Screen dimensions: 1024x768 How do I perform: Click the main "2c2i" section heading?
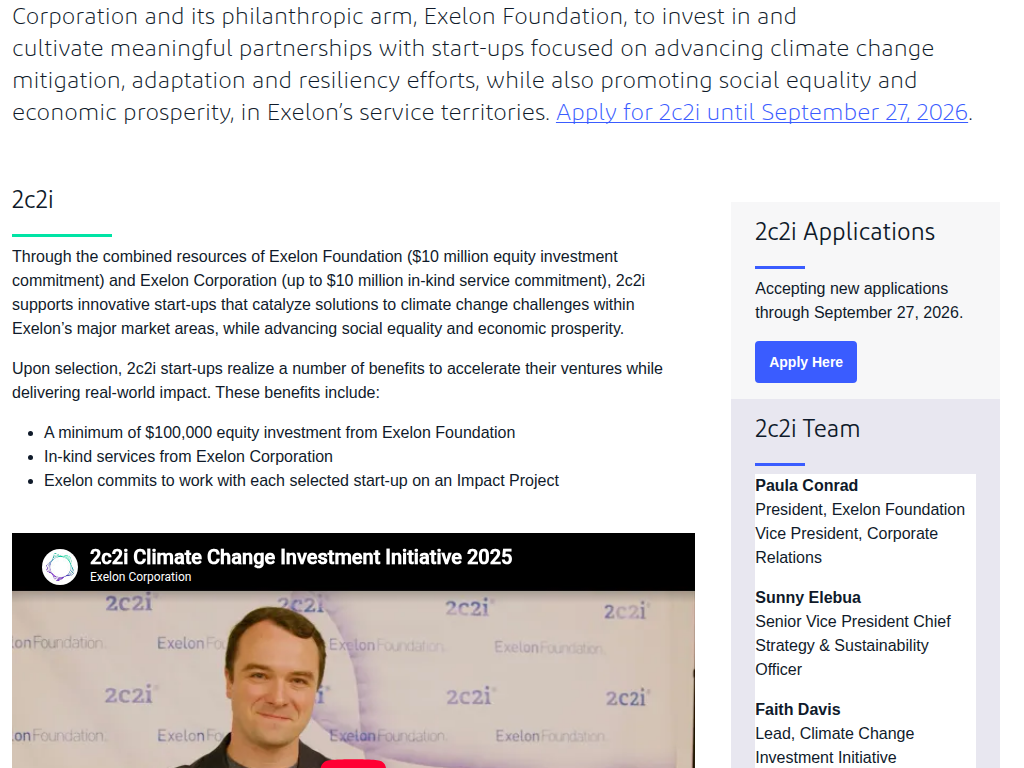(33, 200)
